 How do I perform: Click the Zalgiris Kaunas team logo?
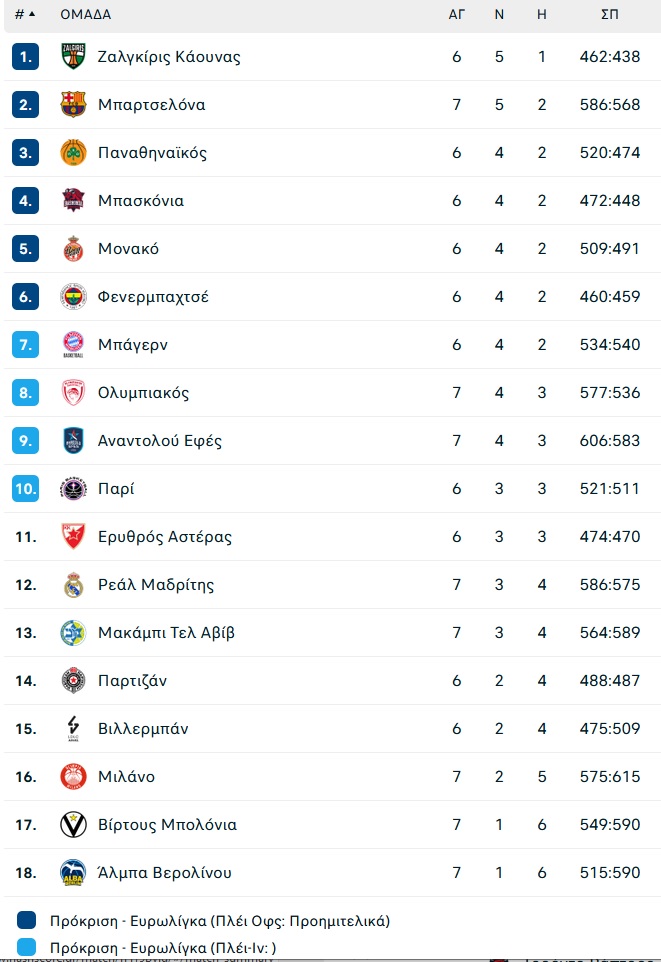[73, 56]
